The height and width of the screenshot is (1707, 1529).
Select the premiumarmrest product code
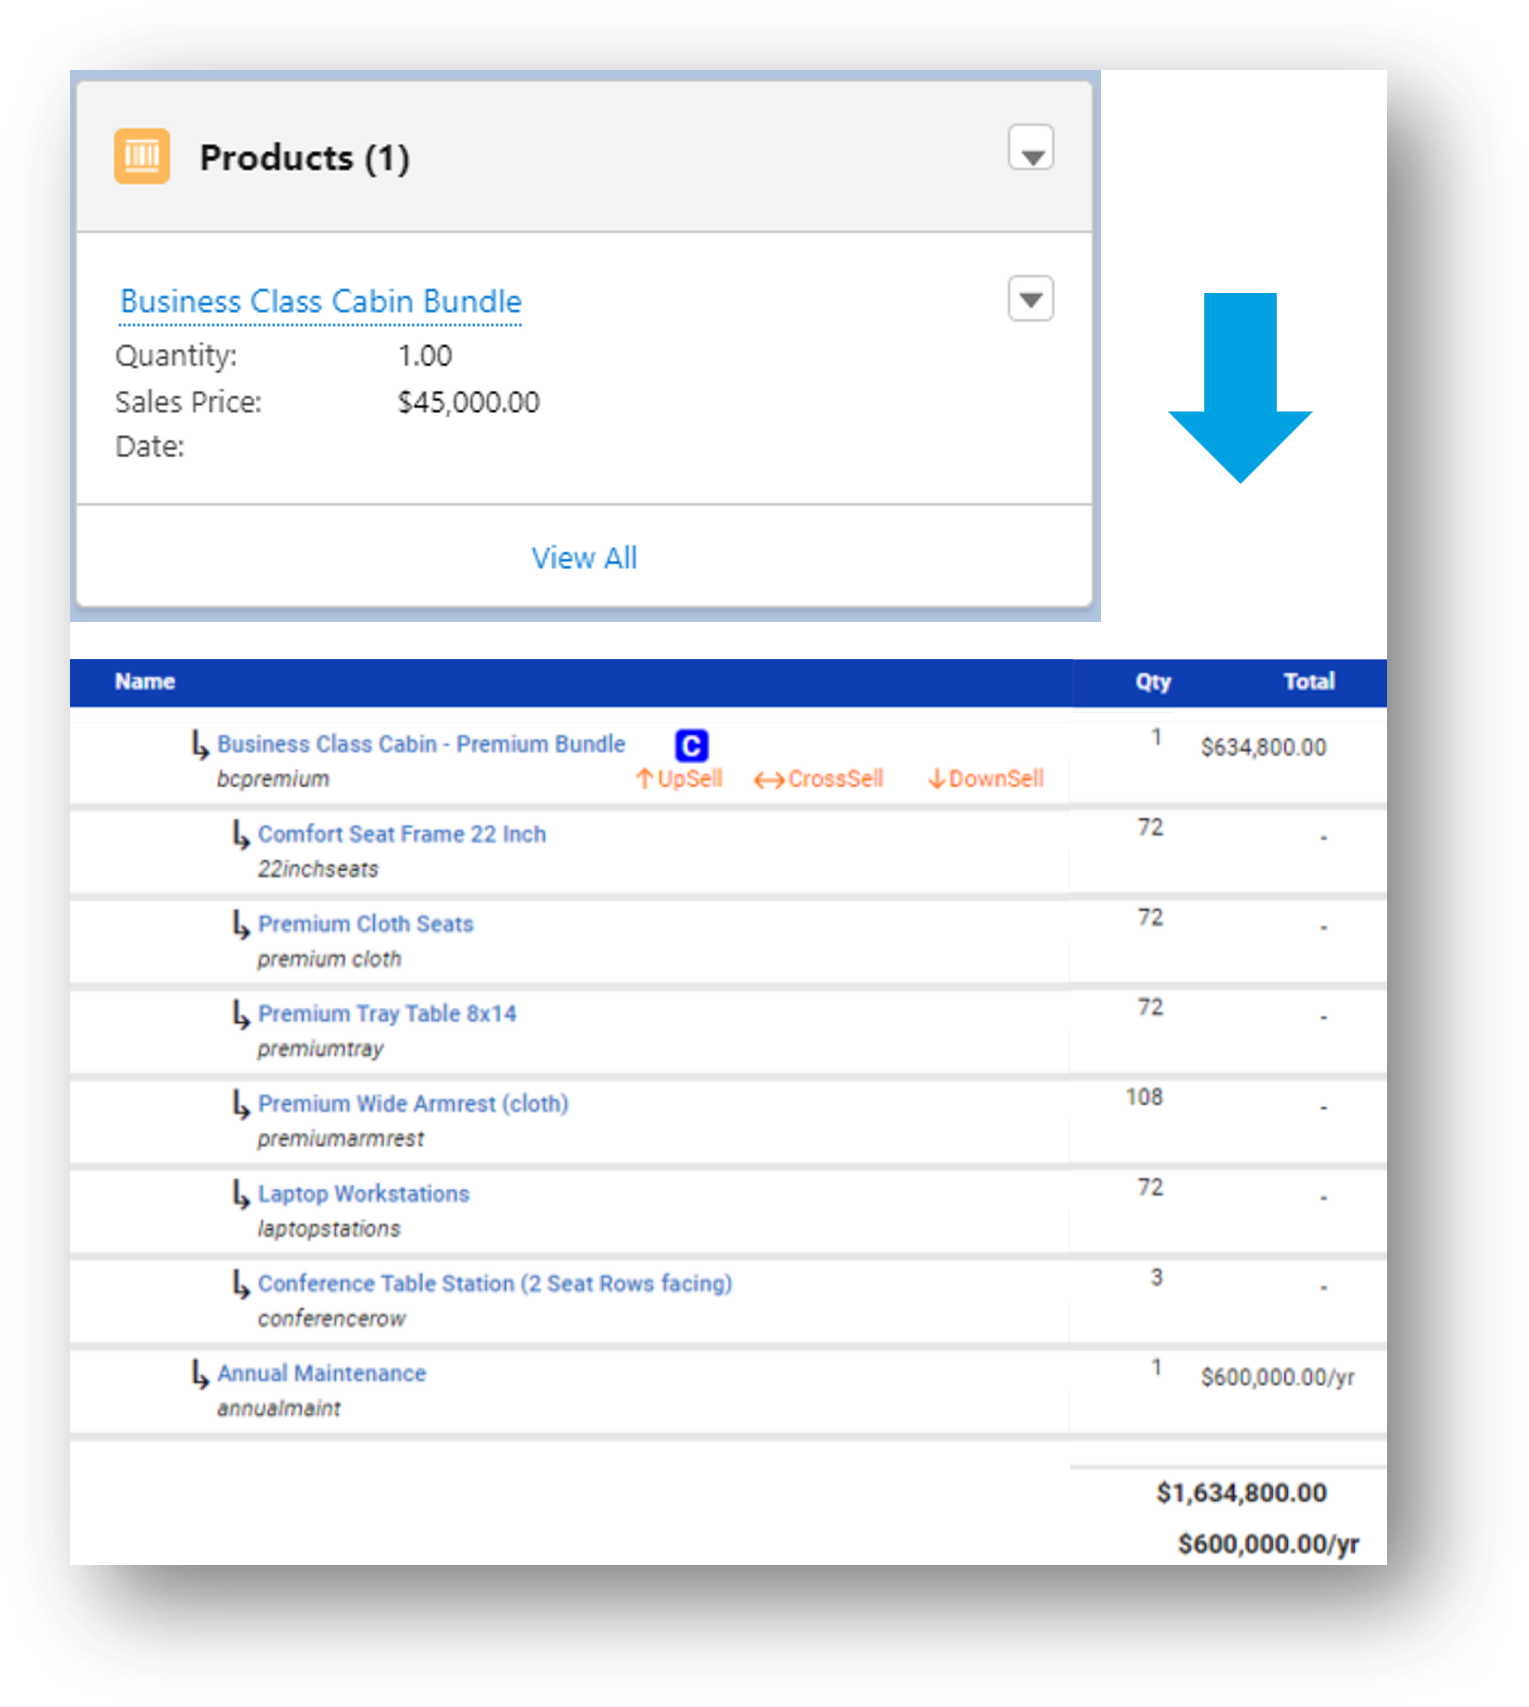341,1139
